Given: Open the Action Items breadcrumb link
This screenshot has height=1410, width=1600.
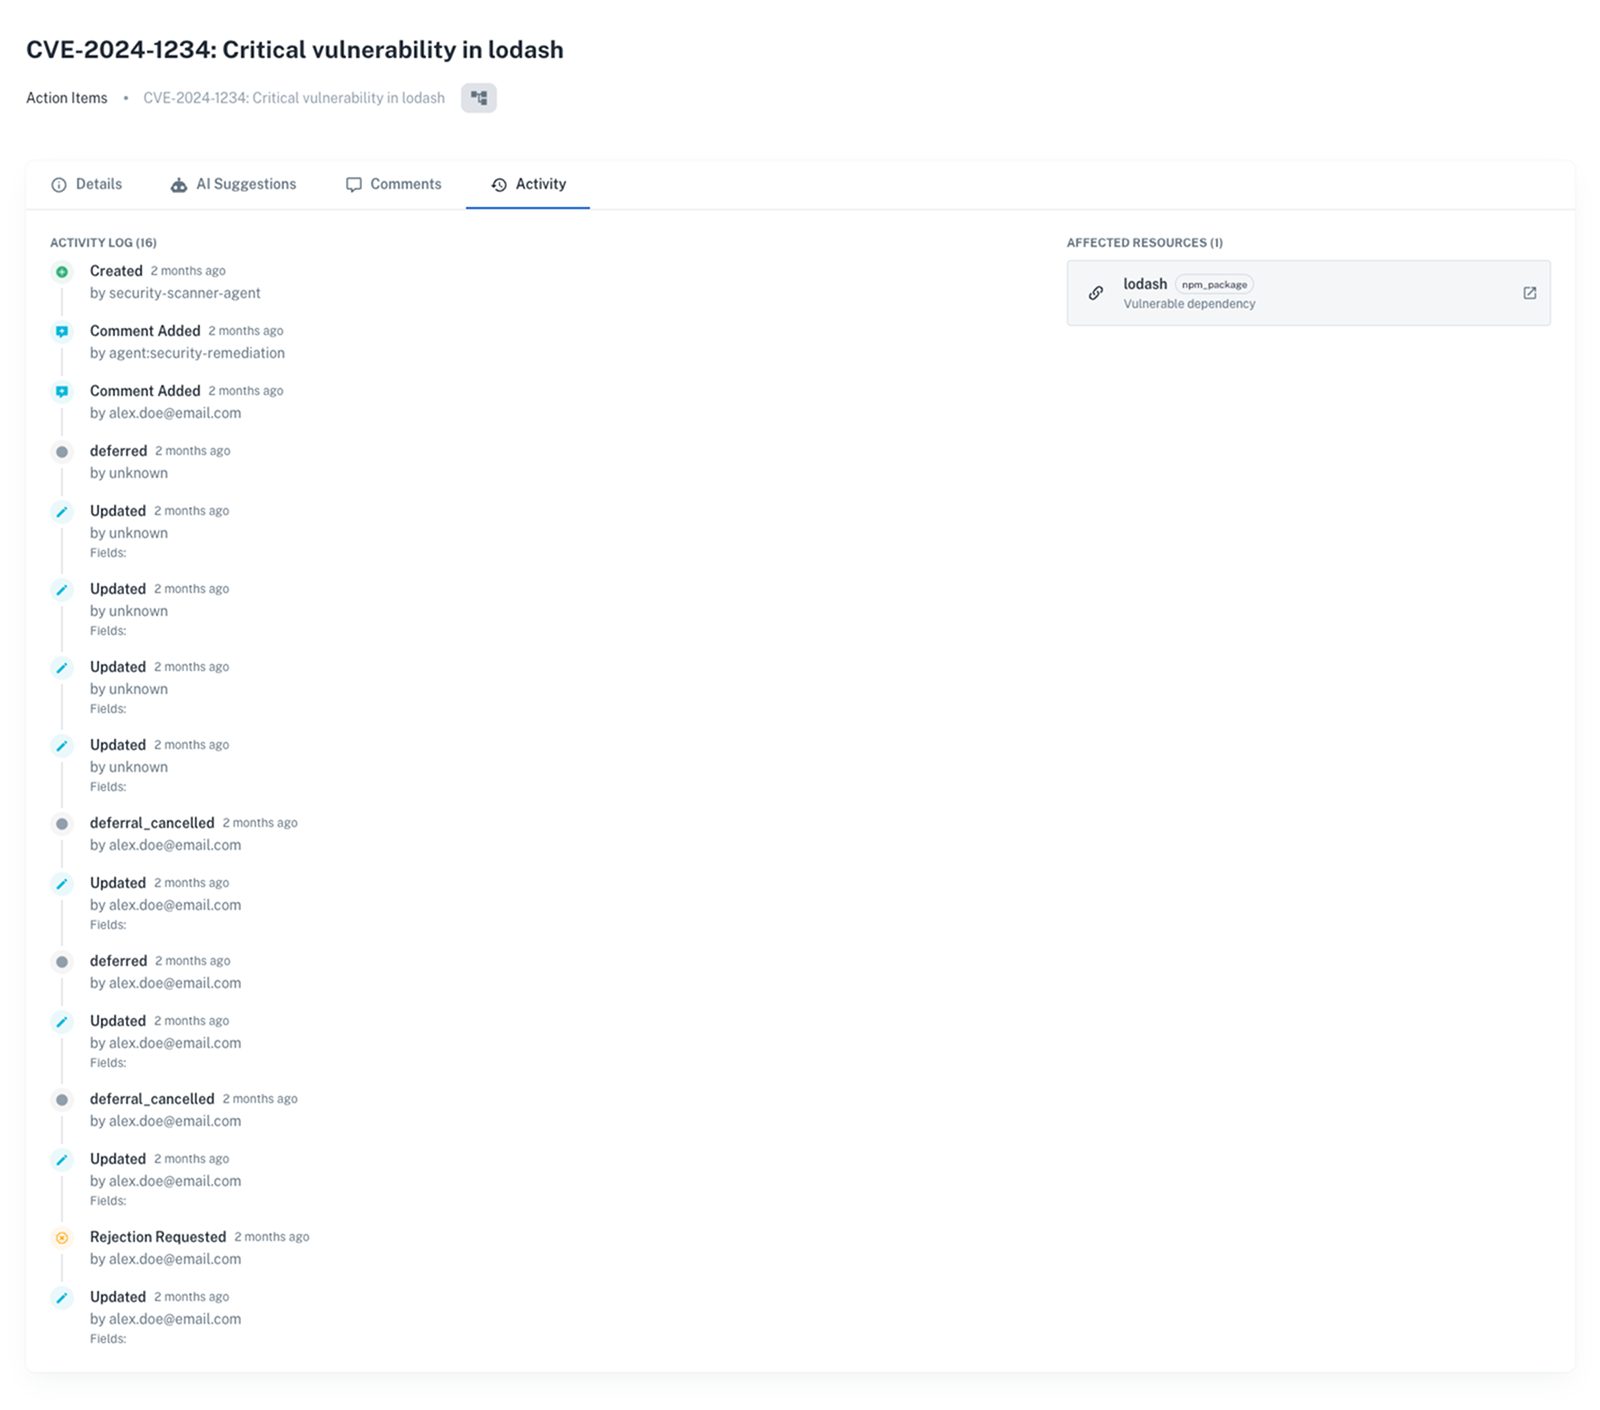Looking at the screenshot, I should [x=66, y=97].
